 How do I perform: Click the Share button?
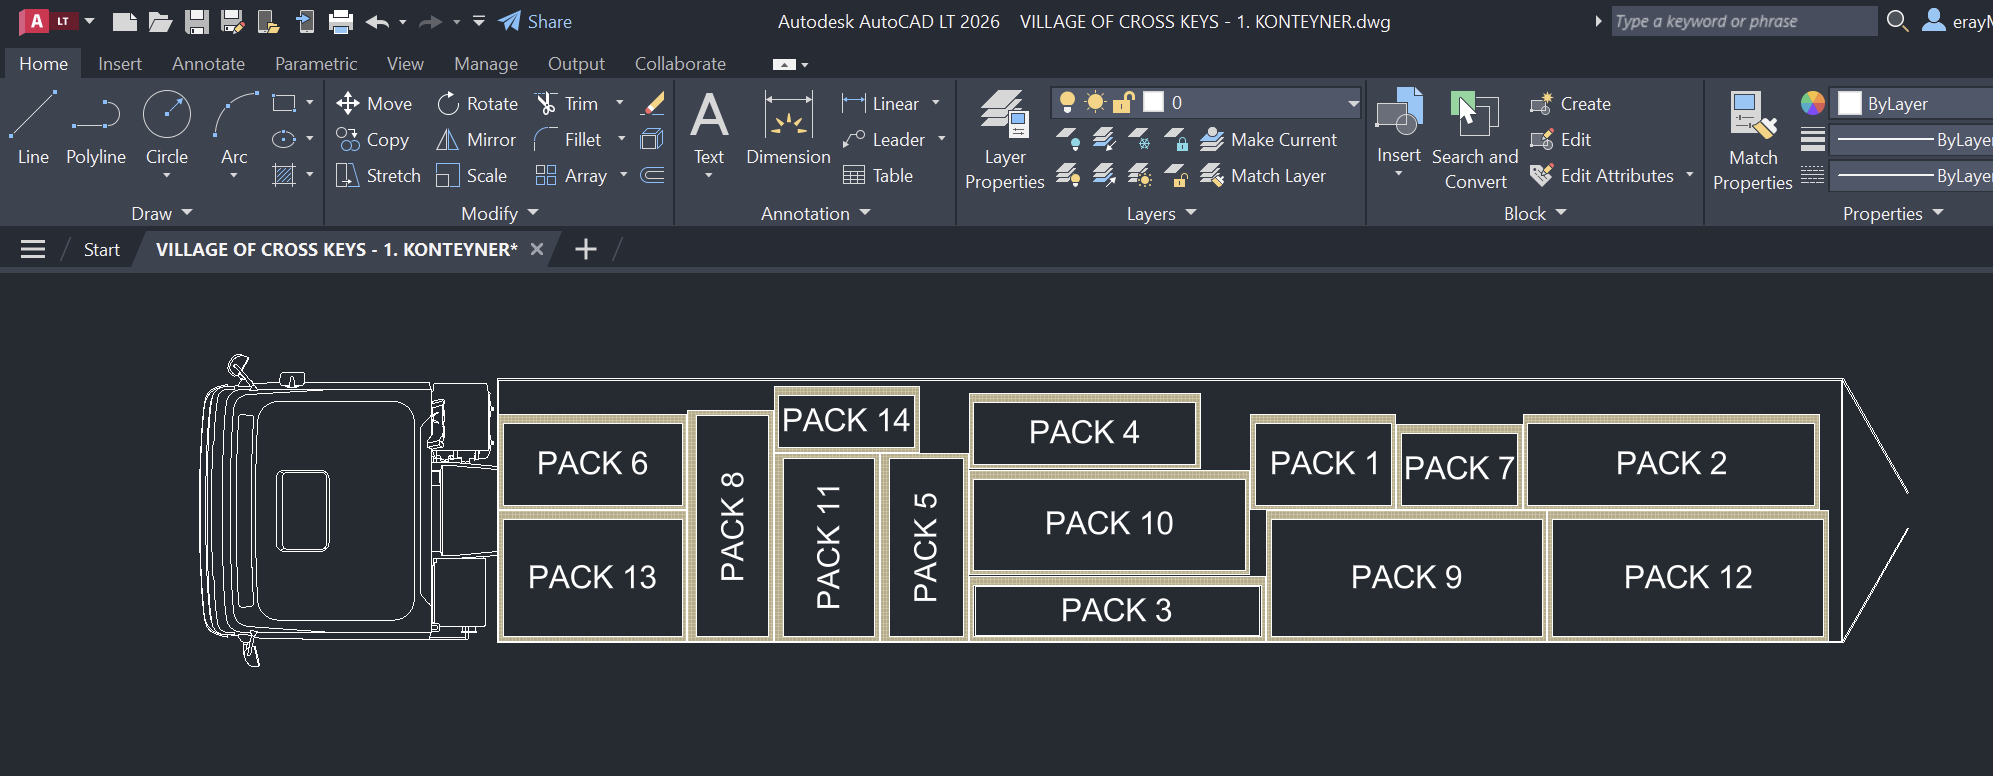tap(536, 21)
